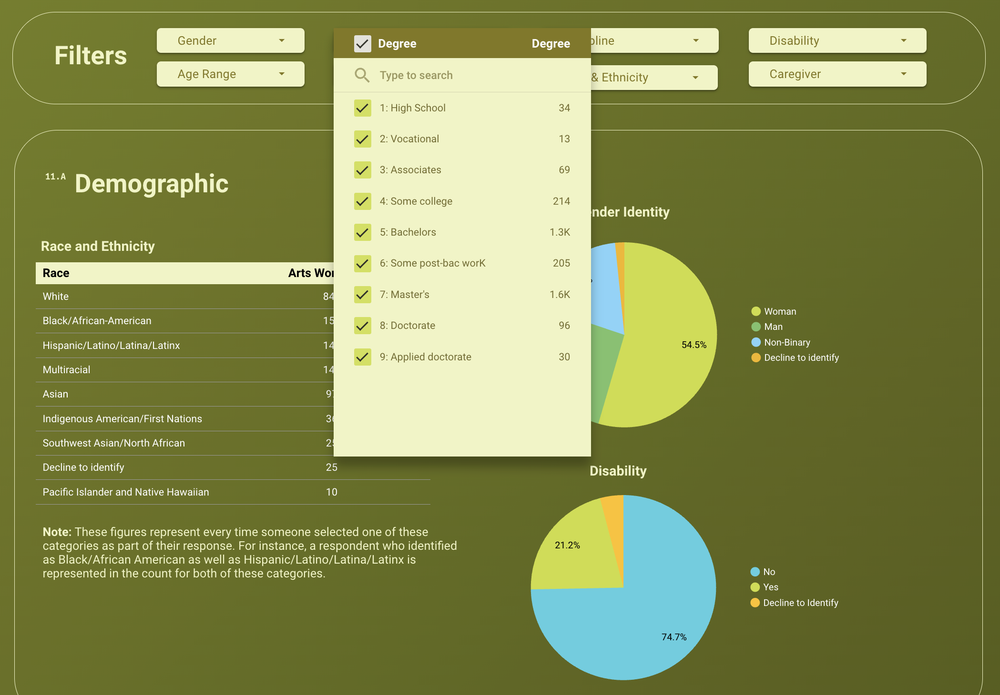
Task: Open the Race & Ethnicity filter dropdown
Action: click(660, 77)
